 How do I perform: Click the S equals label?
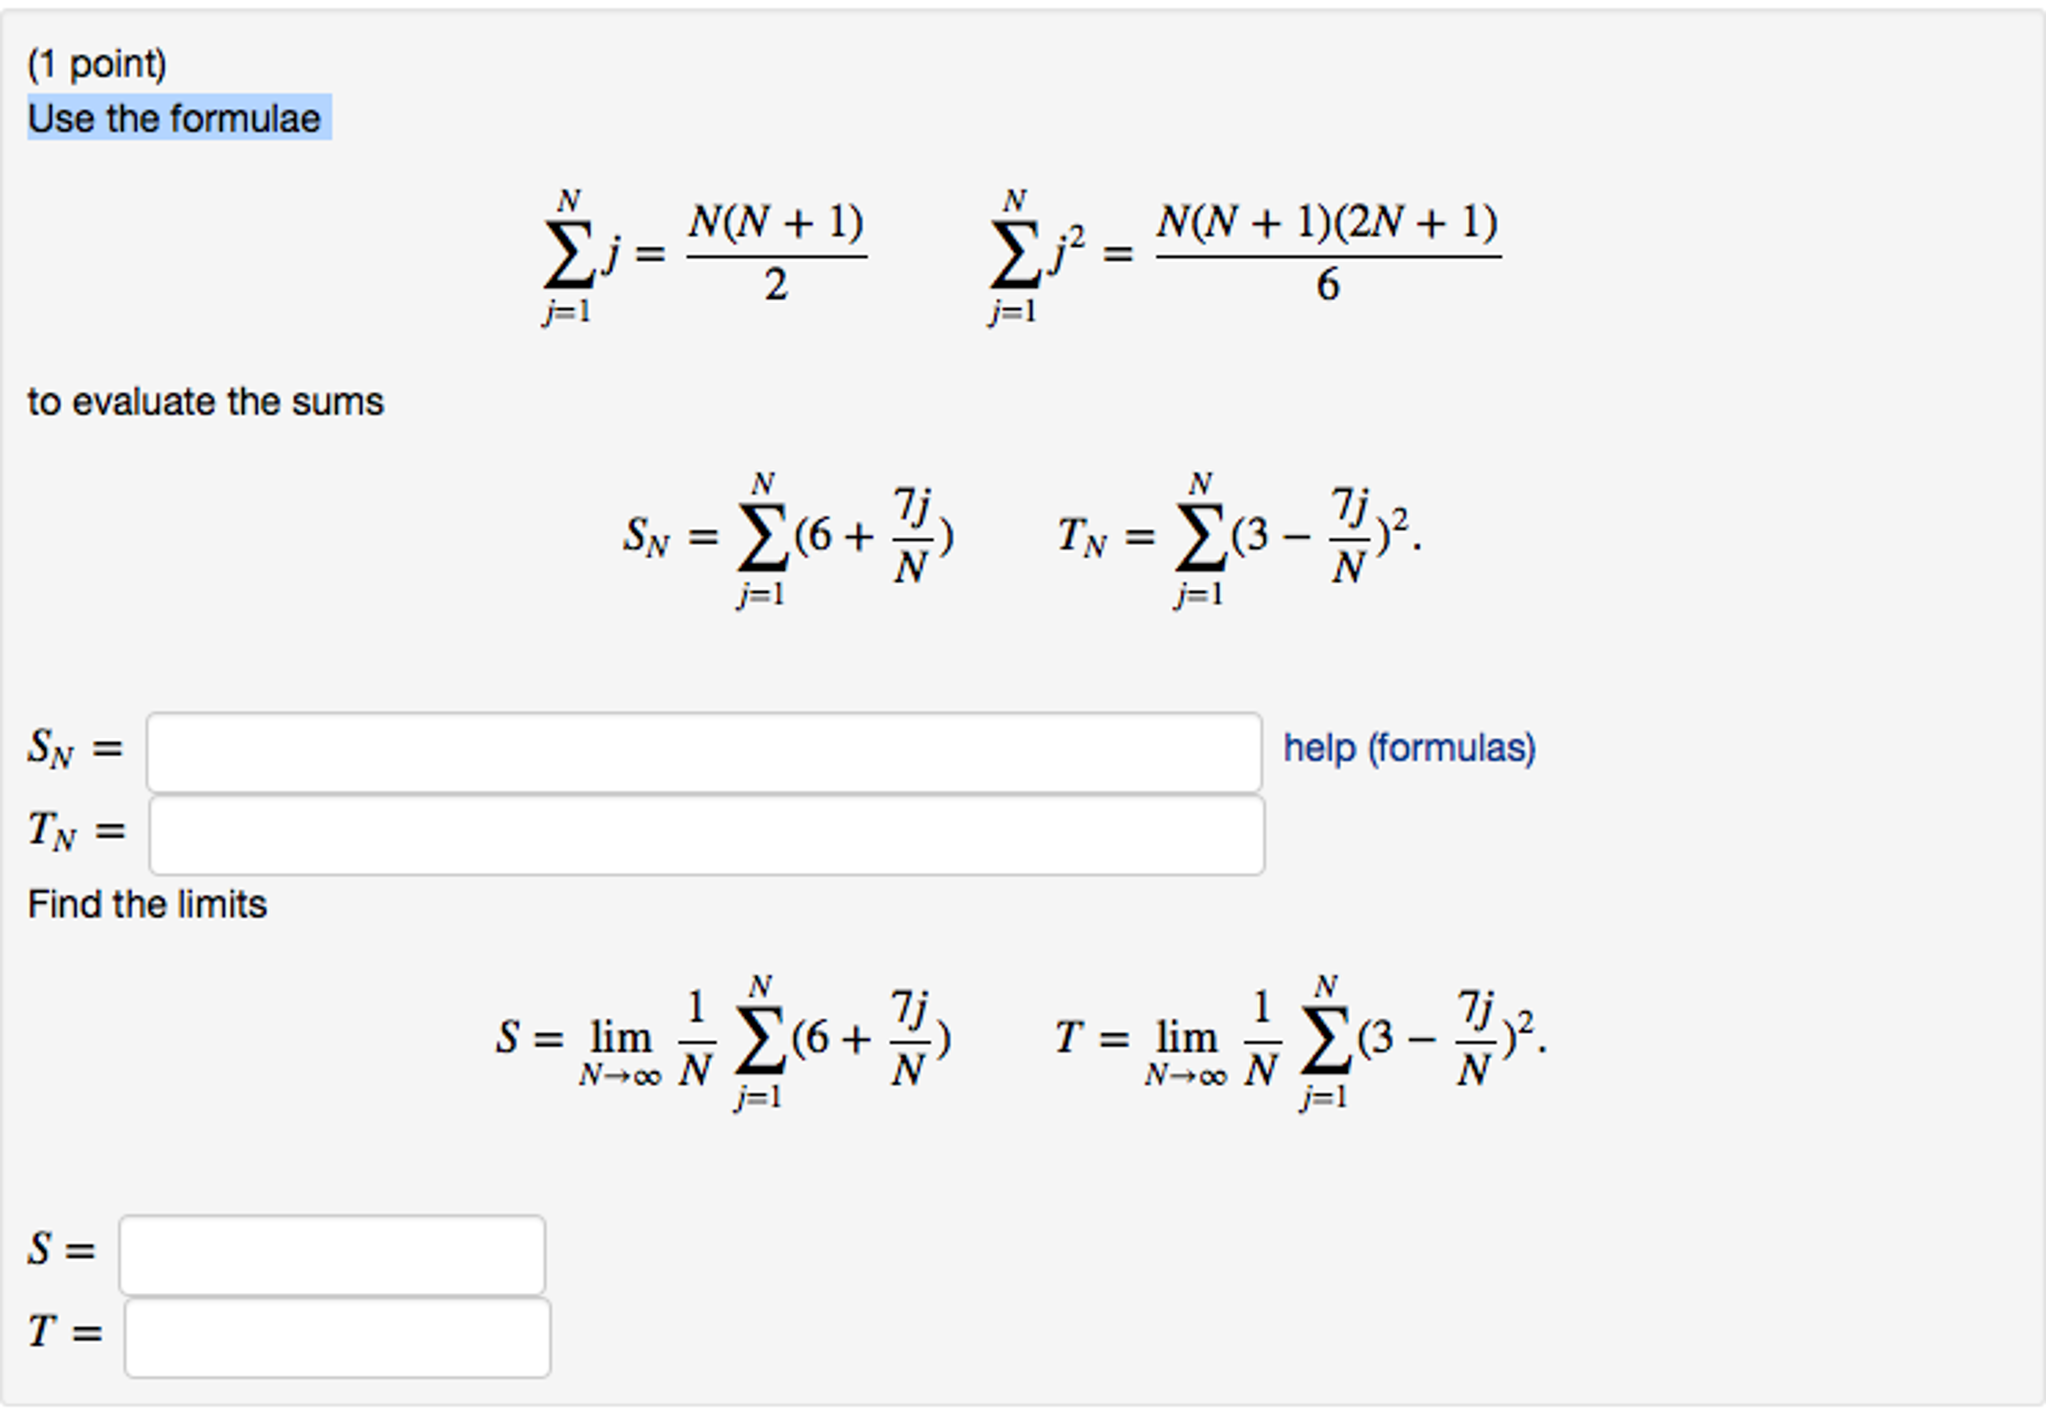click(x=60, y=1248)
